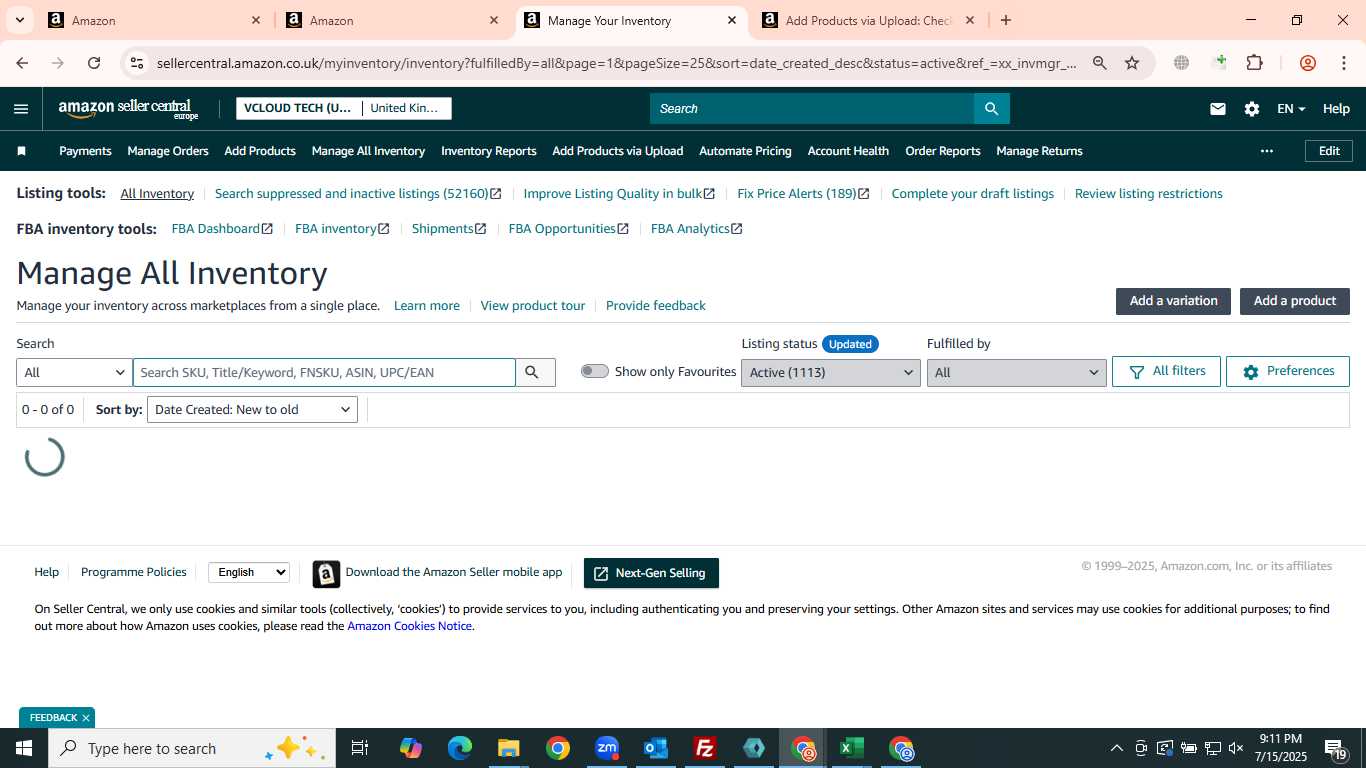Click the View product tour link
The width and height of the screenshot is (1366, 768).
[x=533, y=306]
